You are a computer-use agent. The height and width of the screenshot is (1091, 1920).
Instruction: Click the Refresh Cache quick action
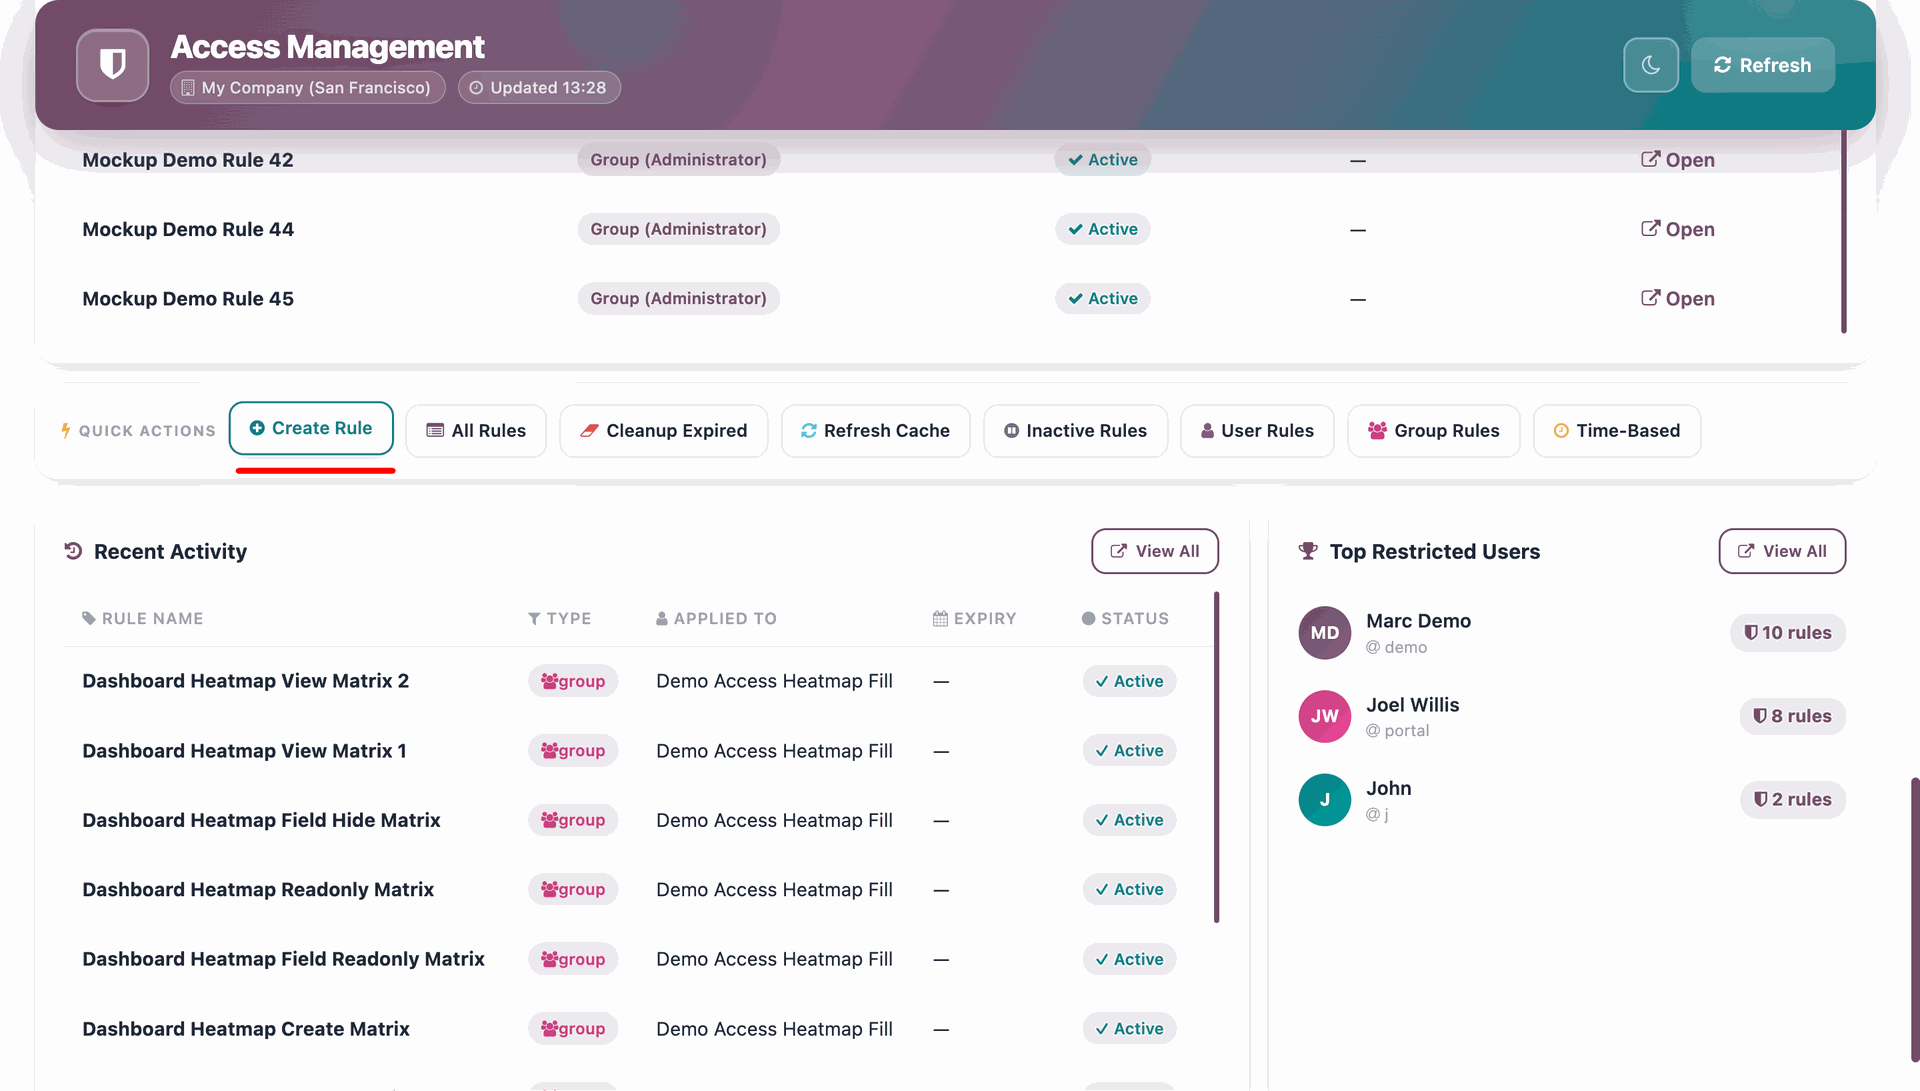pyautogui.click(x=876, y=431)
